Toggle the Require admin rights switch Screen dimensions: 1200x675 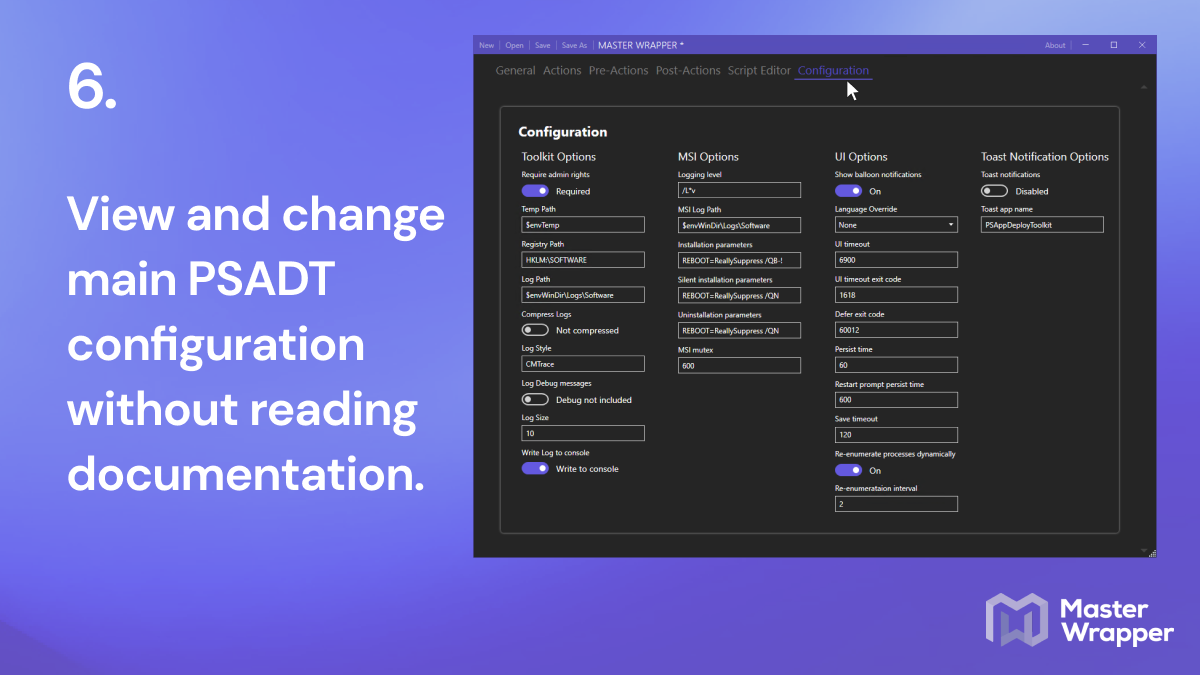[x=535, y=190]
